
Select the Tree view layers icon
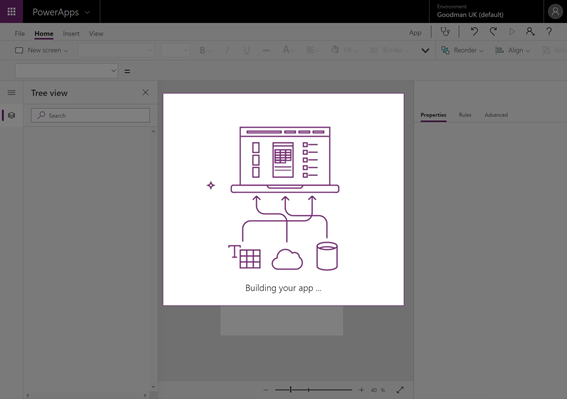pyautogui.click(x=11, y=115)
